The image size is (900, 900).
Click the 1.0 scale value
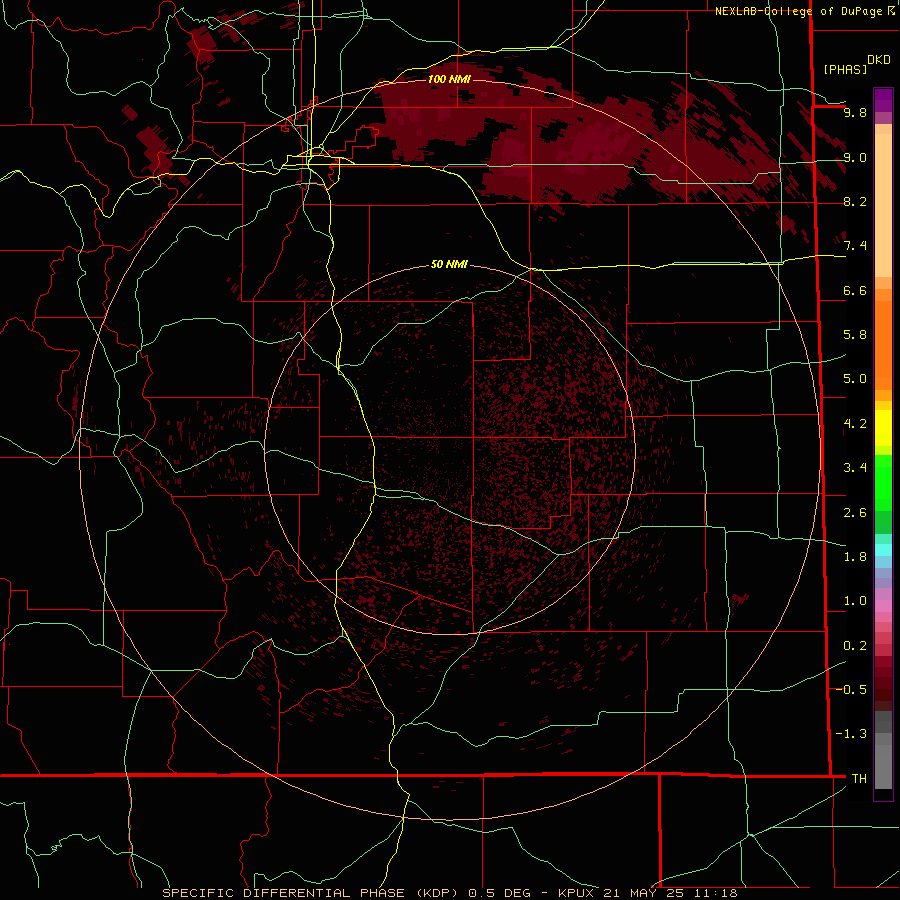point(855,601)
